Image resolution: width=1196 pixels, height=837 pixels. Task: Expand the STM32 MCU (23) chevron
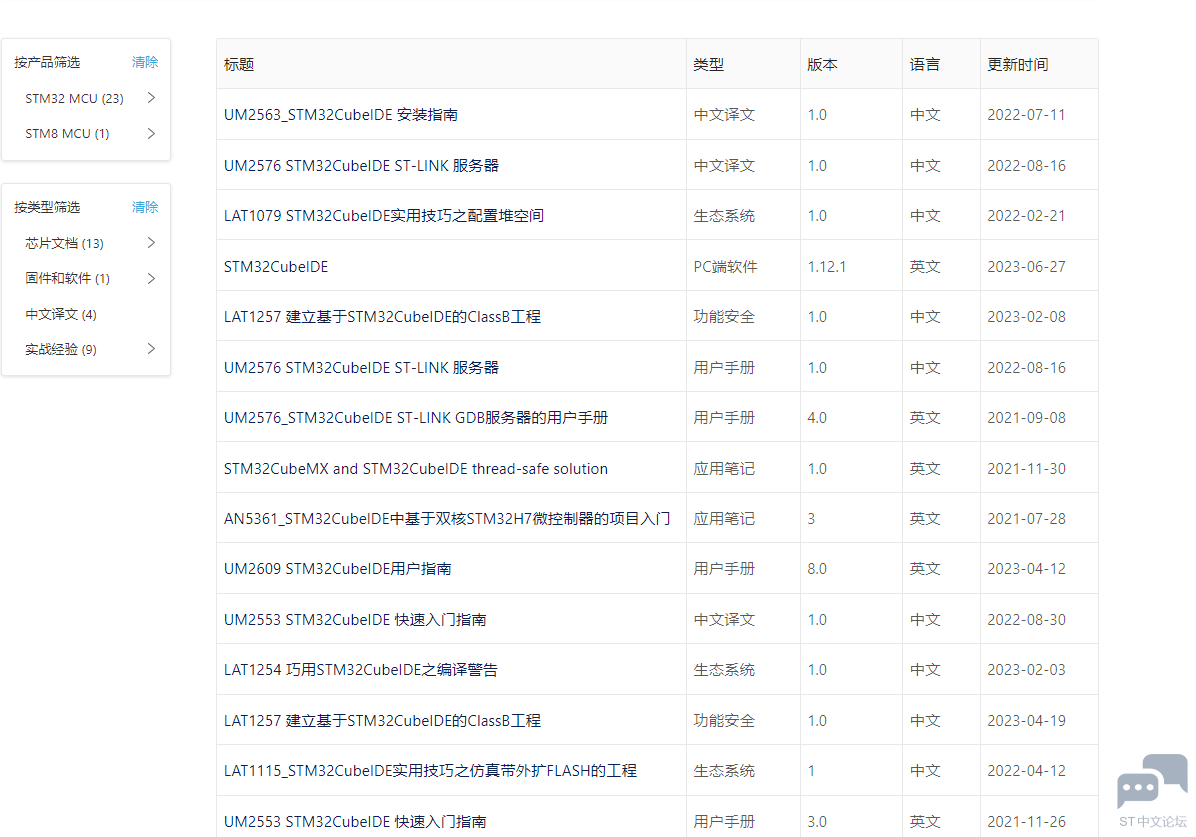click(151, 98)
